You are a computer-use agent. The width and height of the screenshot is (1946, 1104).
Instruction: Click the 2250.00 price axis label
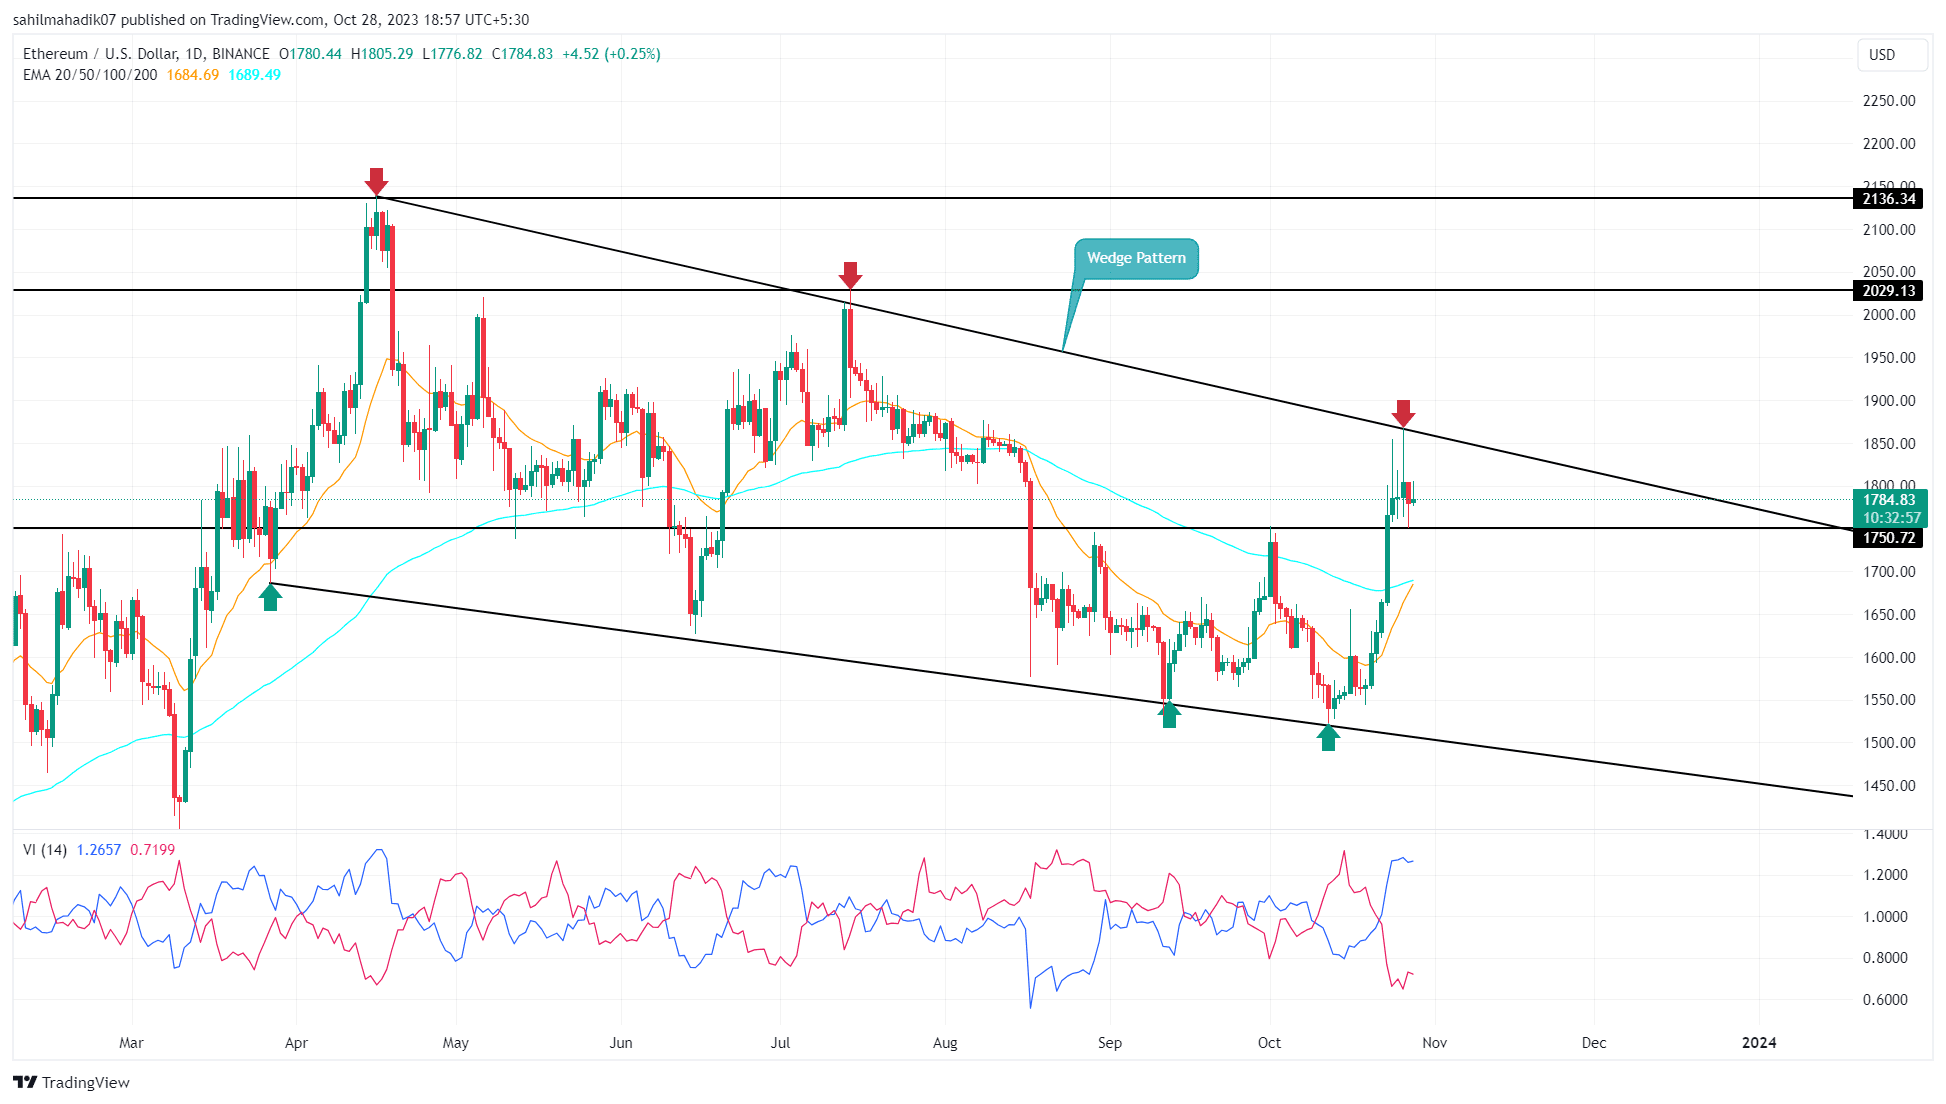click(x=1889, y=101)
